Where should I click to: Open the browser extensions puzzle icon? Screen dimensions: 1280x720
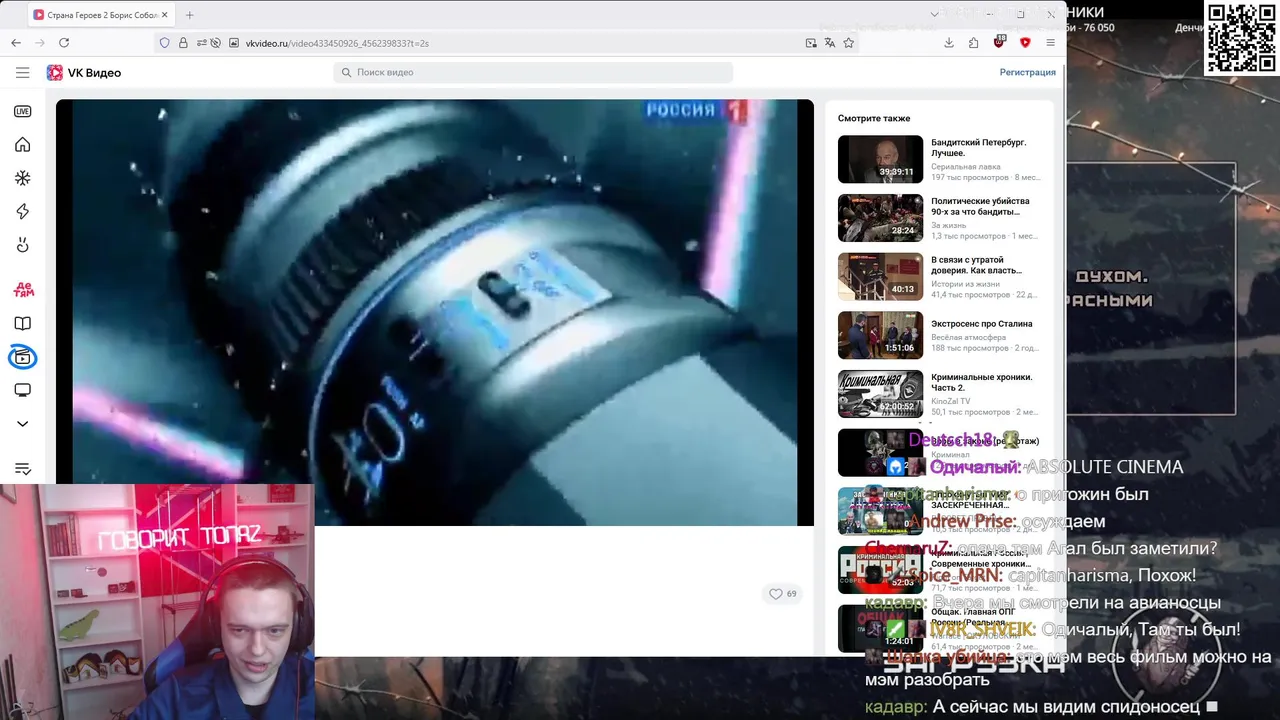pos(973,43)
